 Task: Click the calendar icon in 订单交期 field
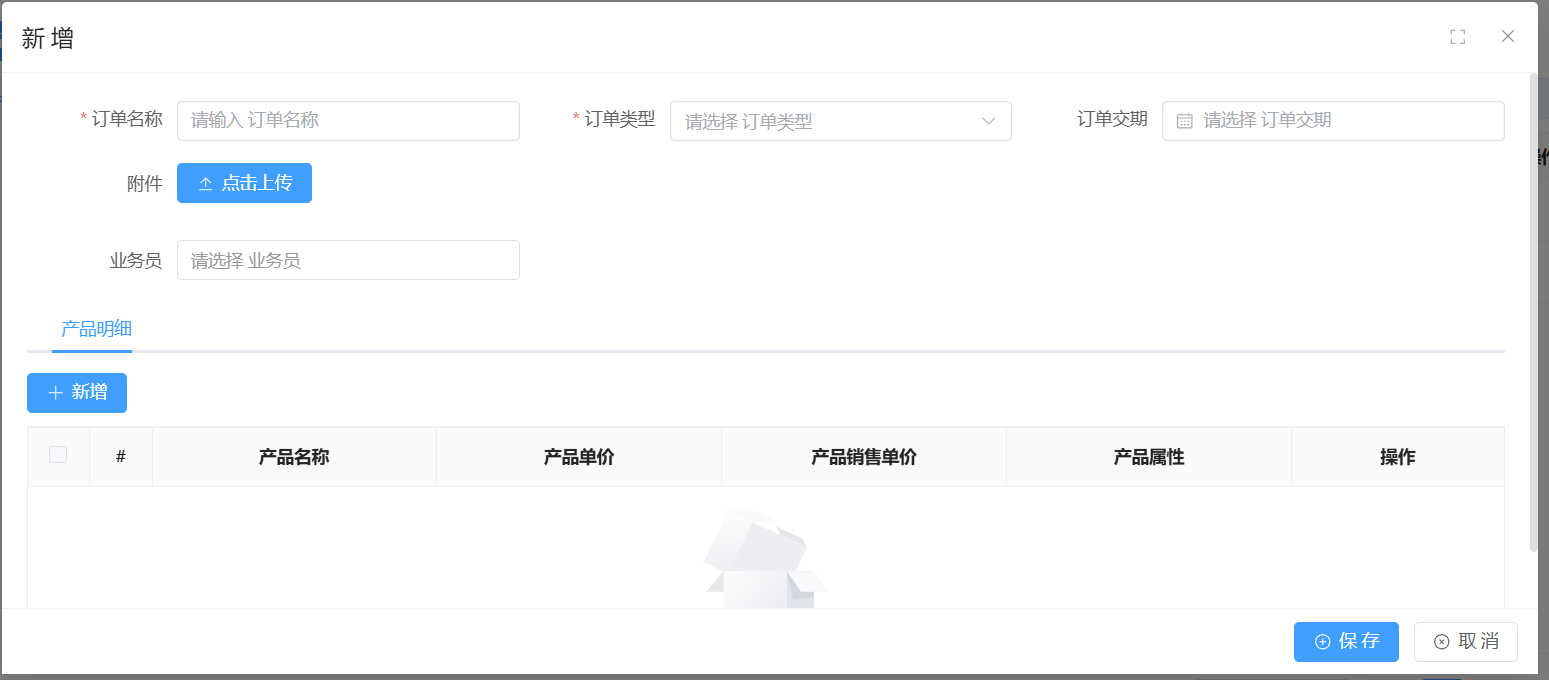click(x=1185, y=121)
